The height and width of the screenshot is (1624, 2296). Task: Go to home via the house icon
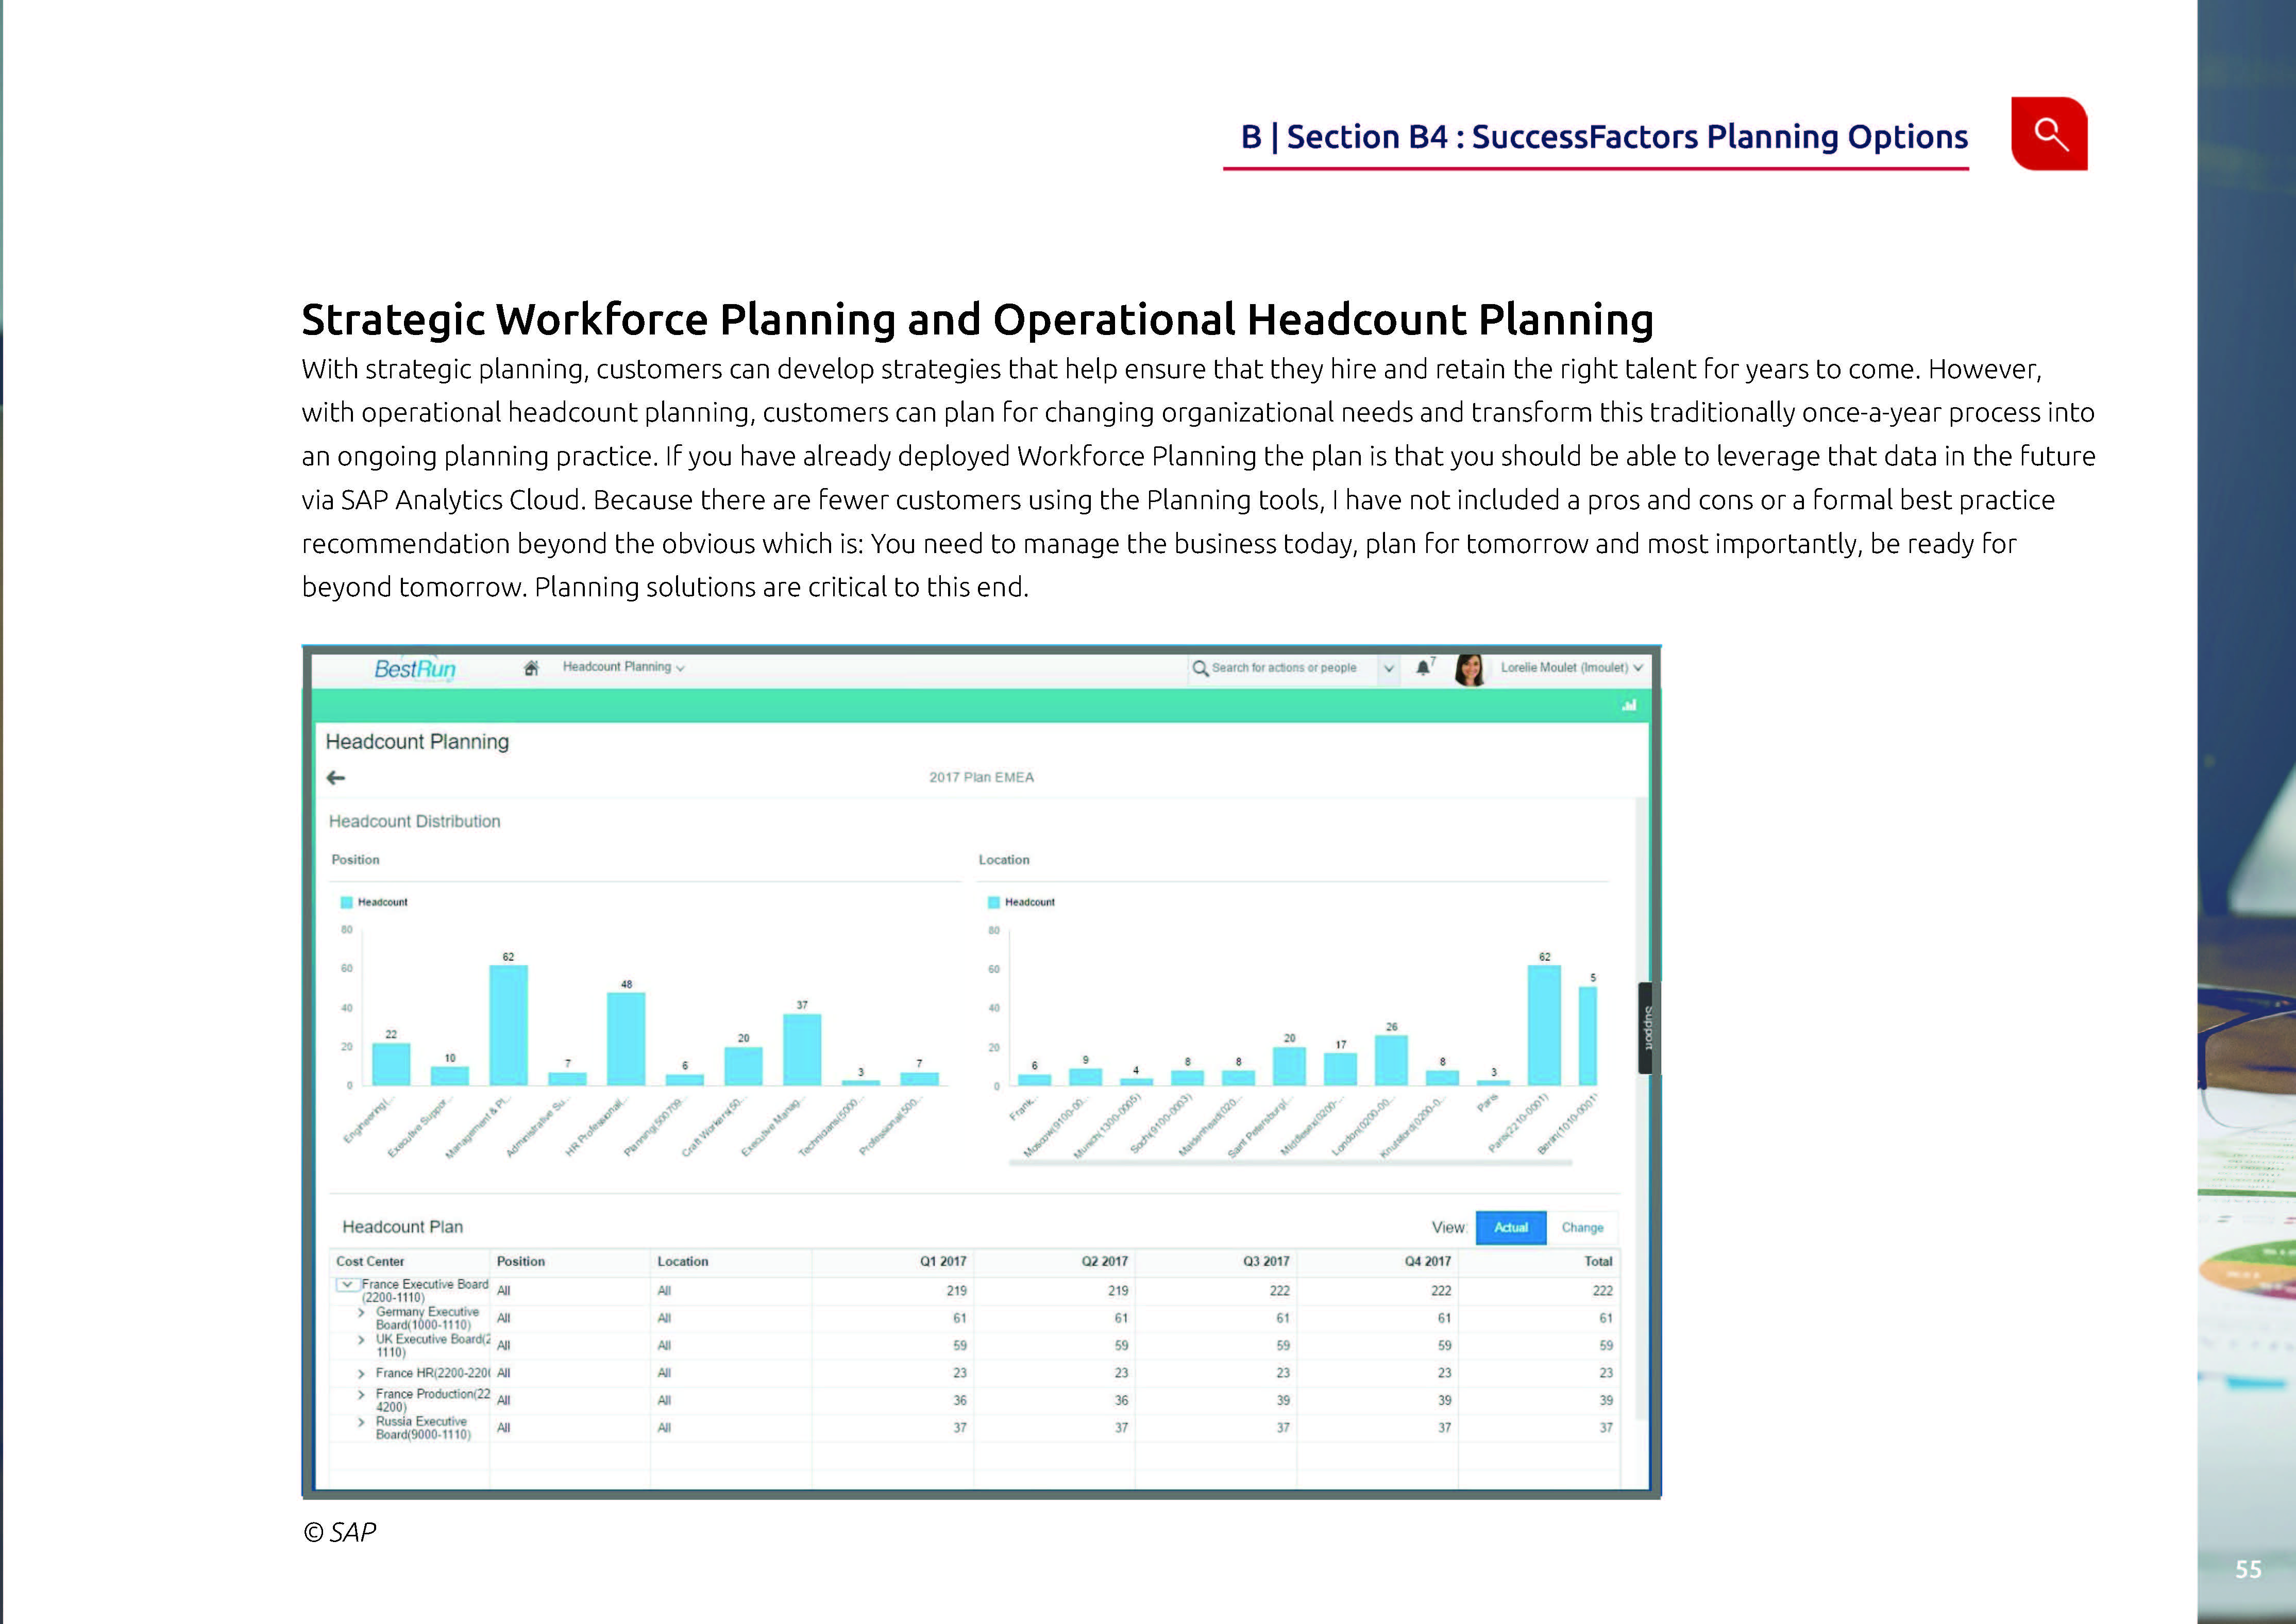[532, 668]
